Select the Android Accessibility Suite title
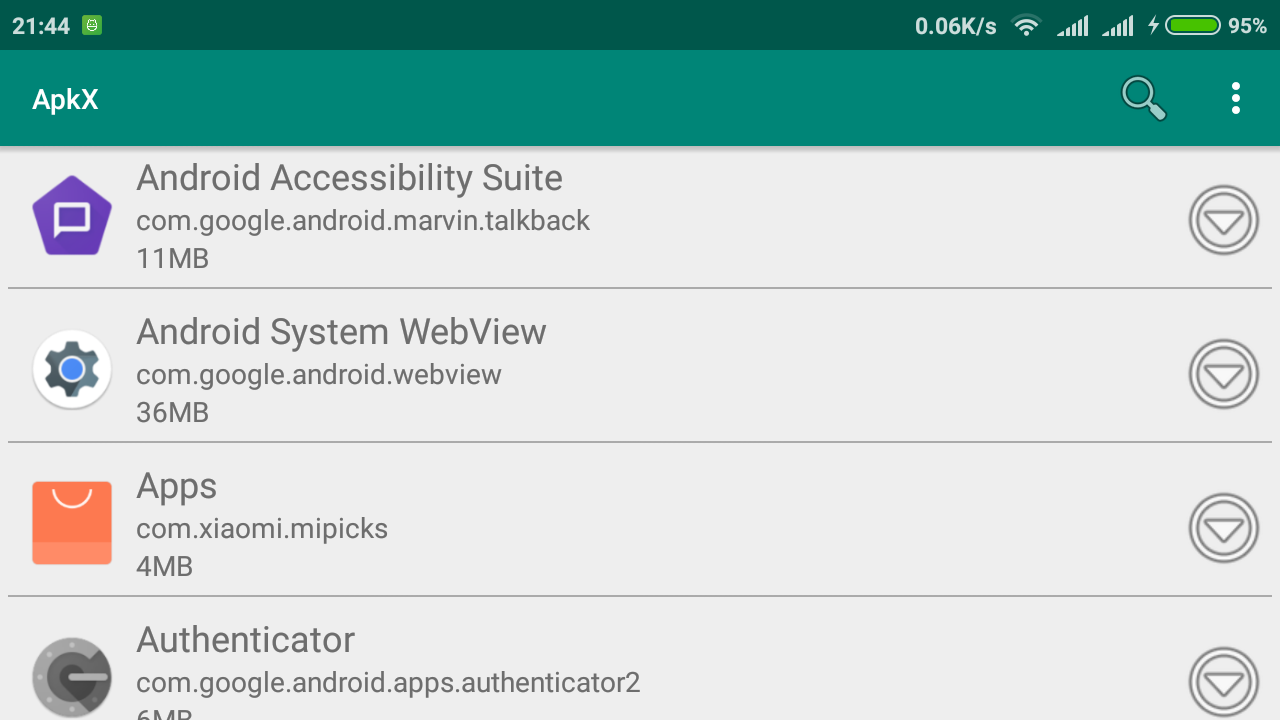Screen dimensions: 1280x720 click(349, 178)
